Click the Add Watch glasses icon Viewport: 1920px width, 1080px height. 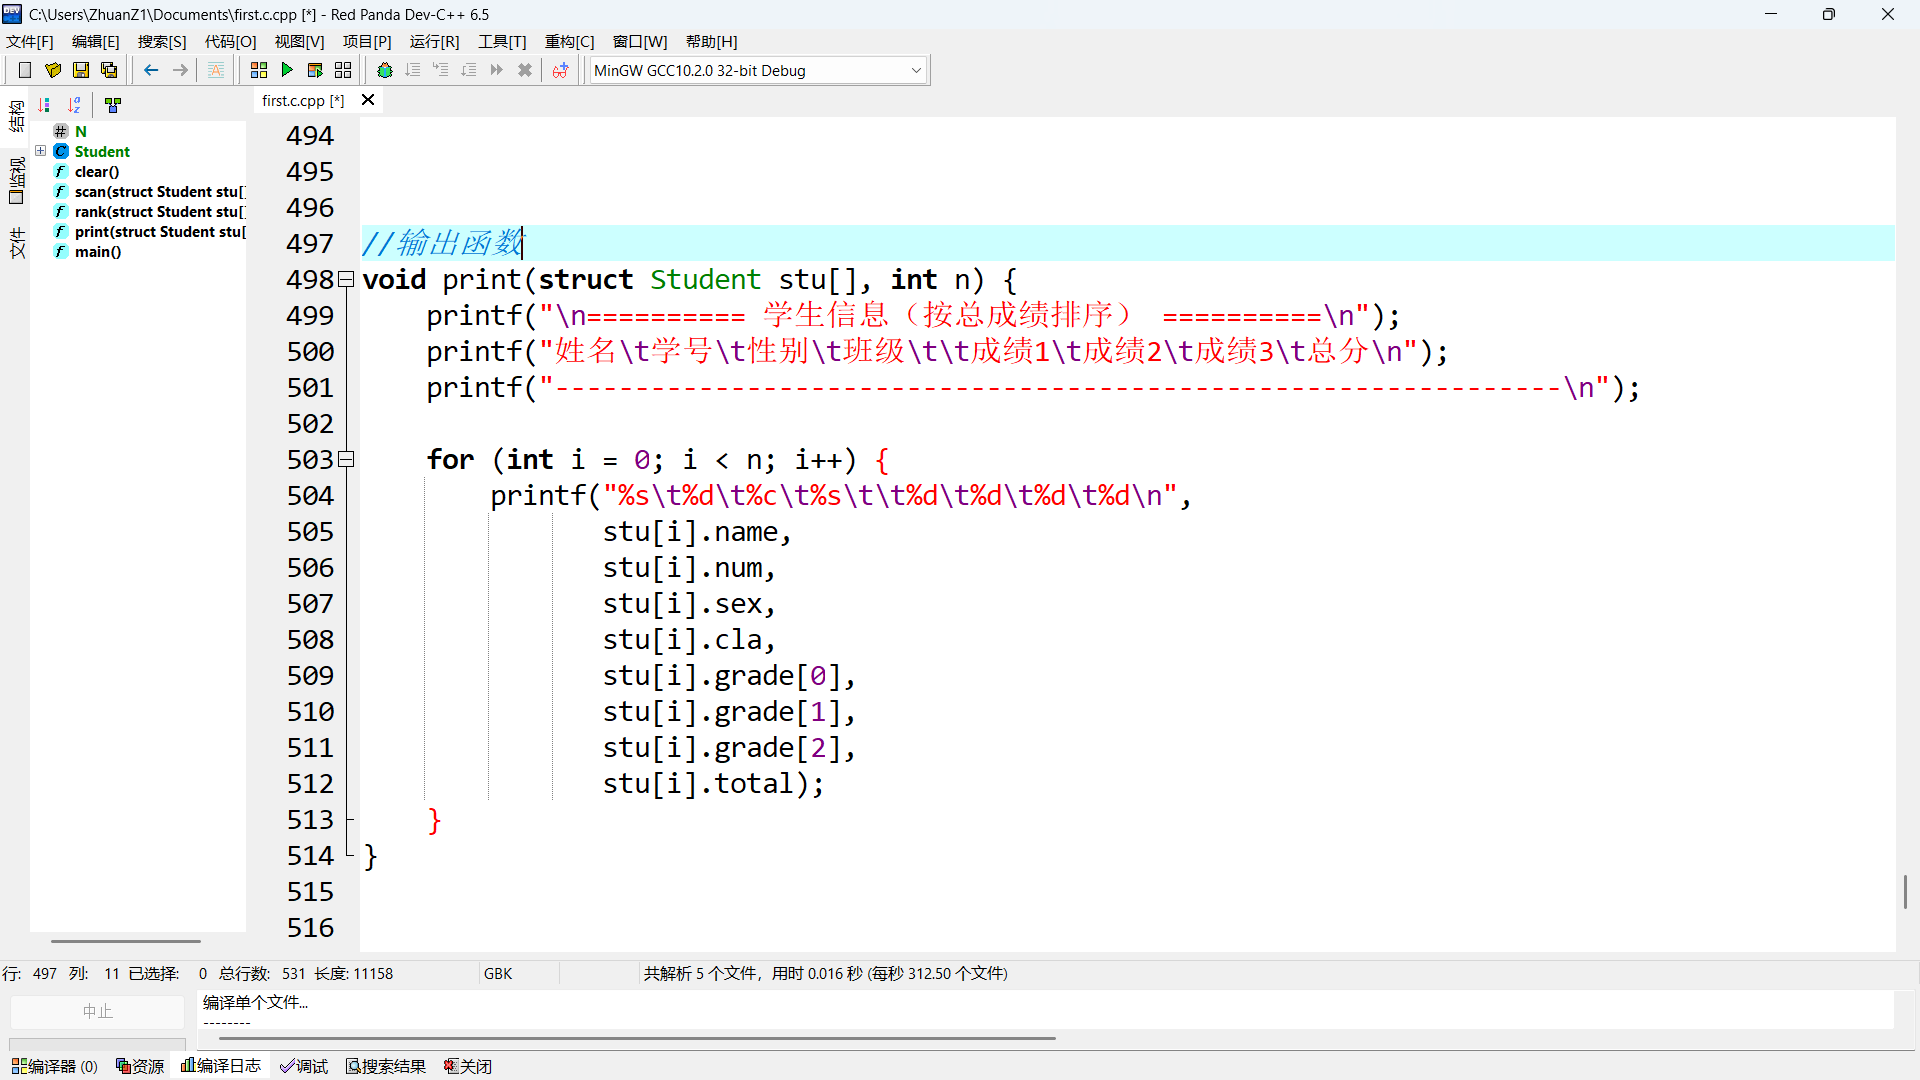pyautogui.click(x=560, y=70)
